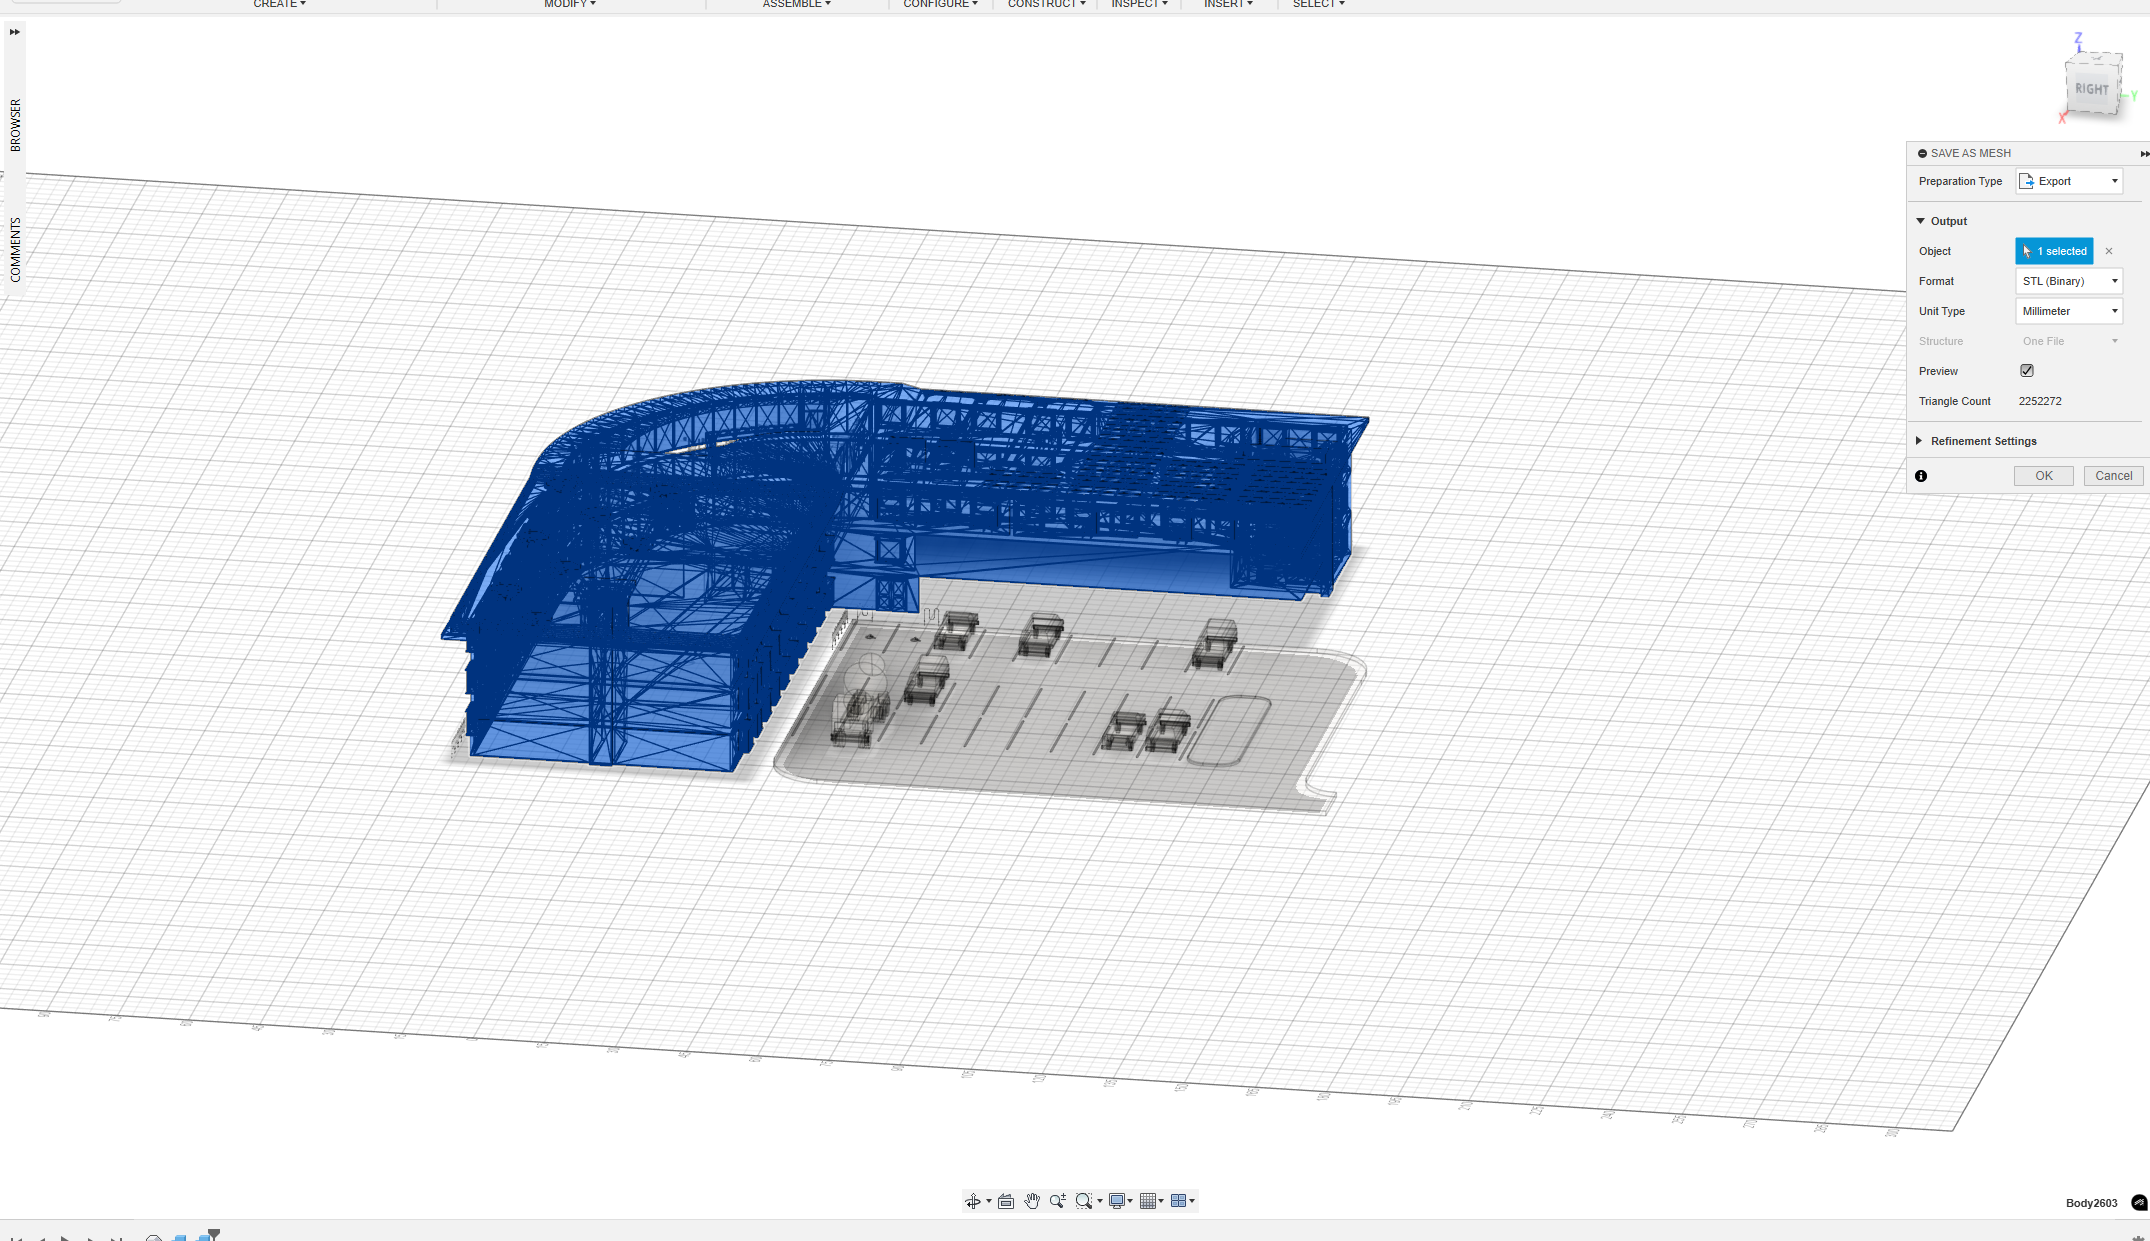
Task: Click the Look At tool icon
Action: pyautogui.click(x=1006, y=1201)
